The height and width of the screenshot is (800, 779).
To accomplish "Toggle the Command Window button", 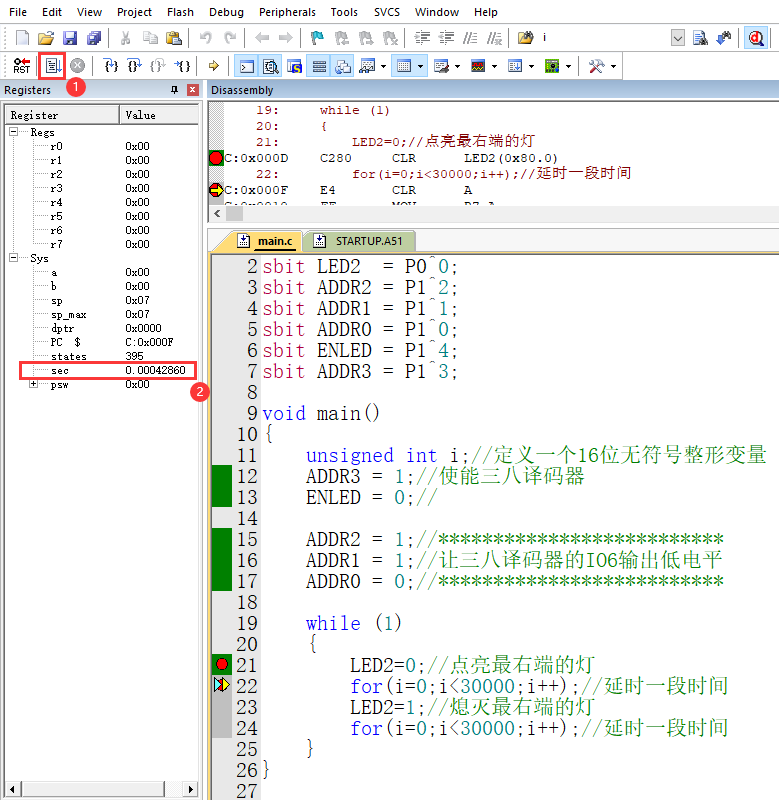I will tap(245, 66).
